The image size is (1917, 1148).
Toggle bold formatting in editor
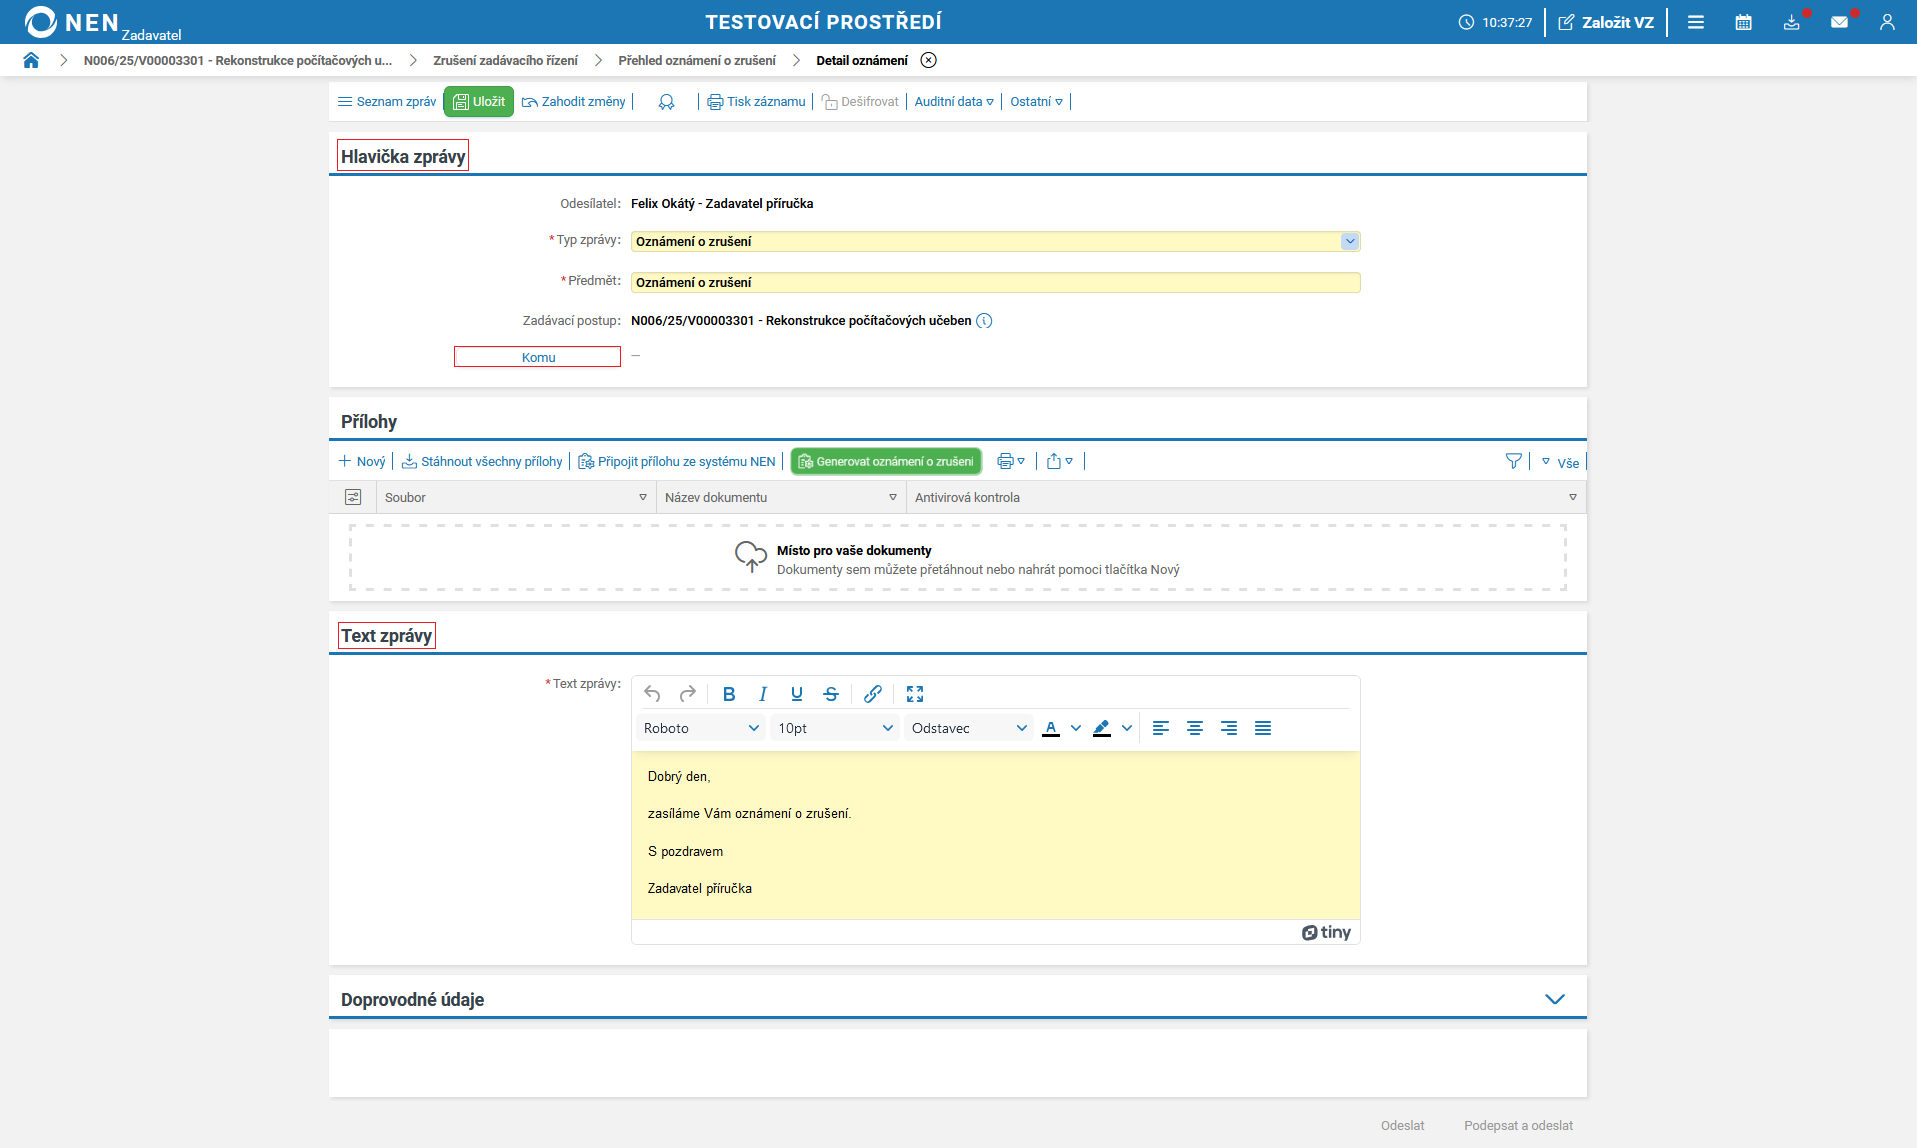729,694
